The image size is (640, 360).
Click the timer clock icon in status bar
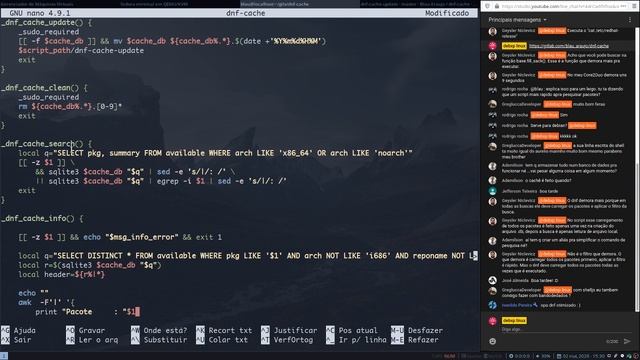tap(511, 356)
